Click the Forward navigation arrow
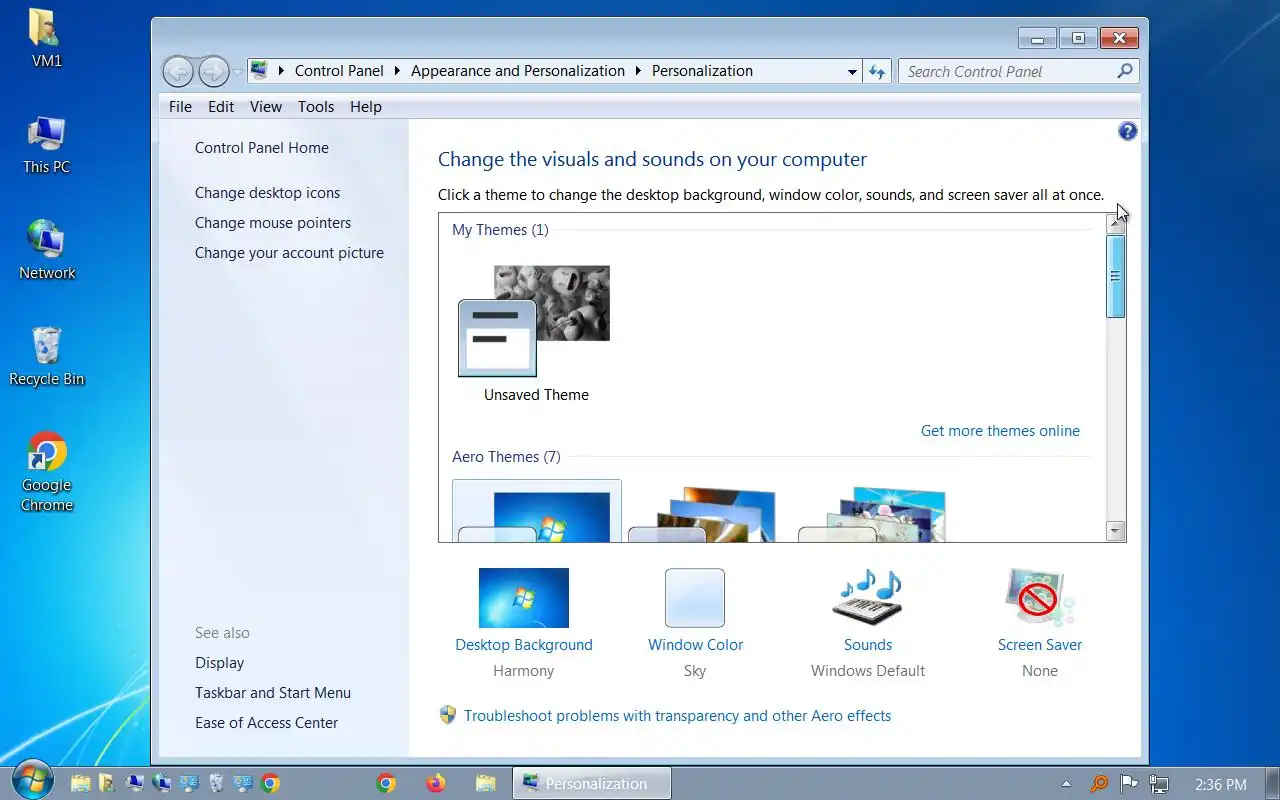This screenshot has width=1280, height=800. point(213,71)
